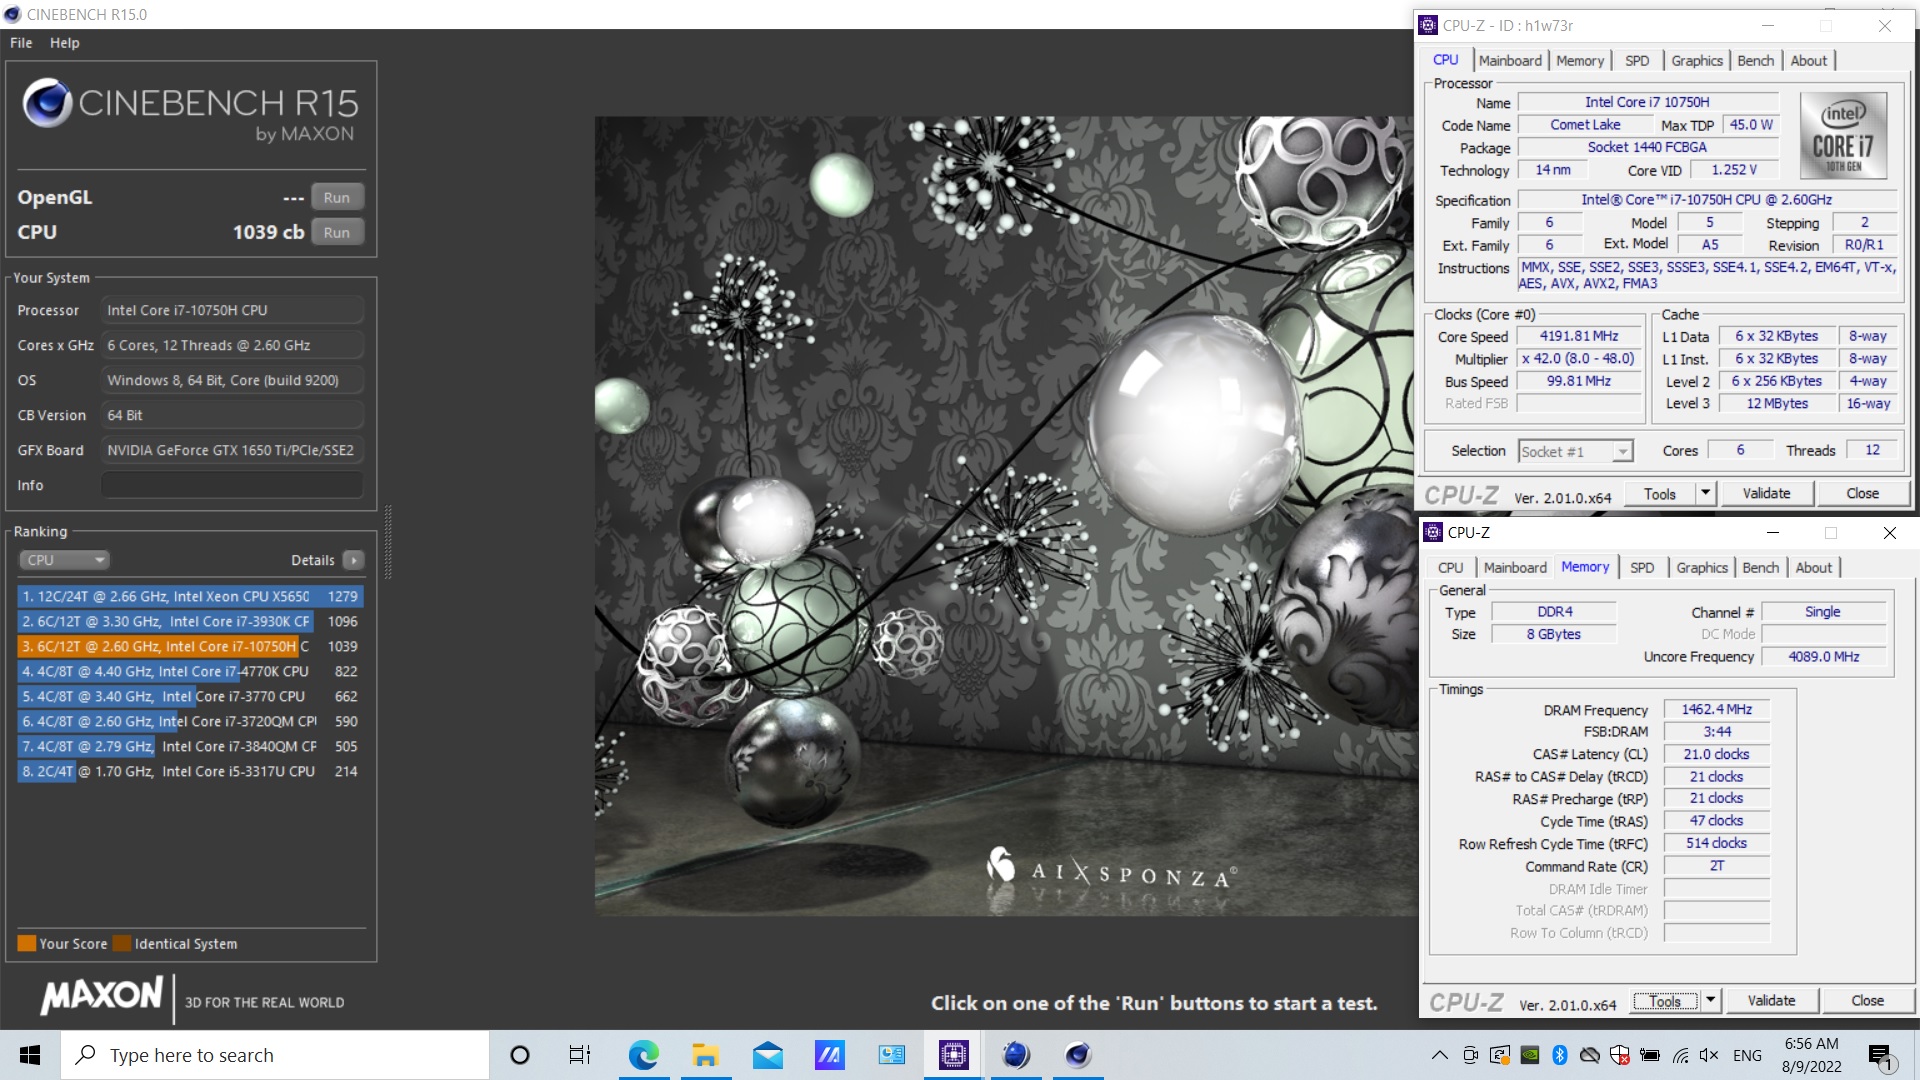Image resolution: width=1920 pixels, height=1080 pixels.
Task: Open the Meet Now camera tray icon
Action: (1470, 1055)
